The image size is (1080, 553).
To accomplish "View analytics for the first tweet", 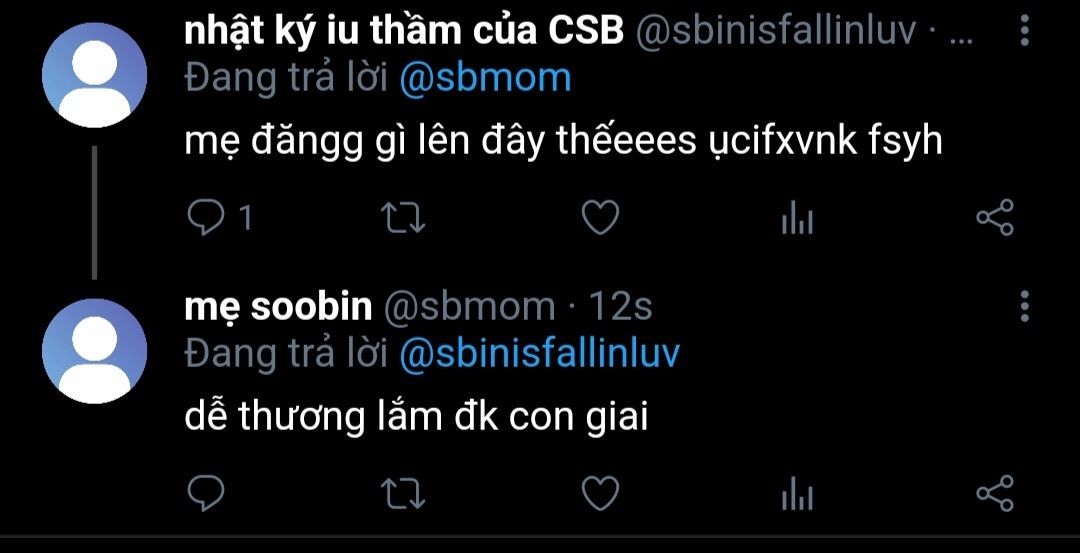I will (x=798, y=218).
